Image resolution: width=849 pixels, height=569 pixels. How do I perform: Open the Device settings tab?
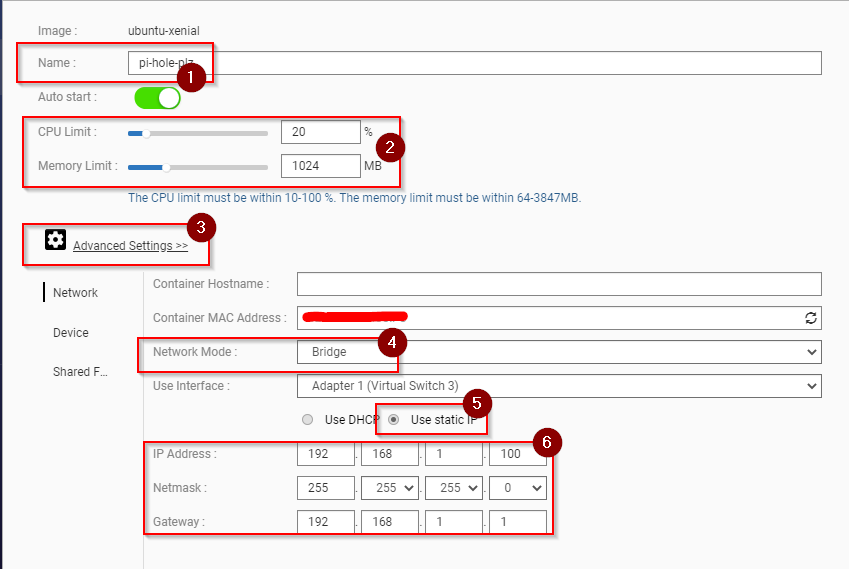pyautogui.click(x=71, y=333)
